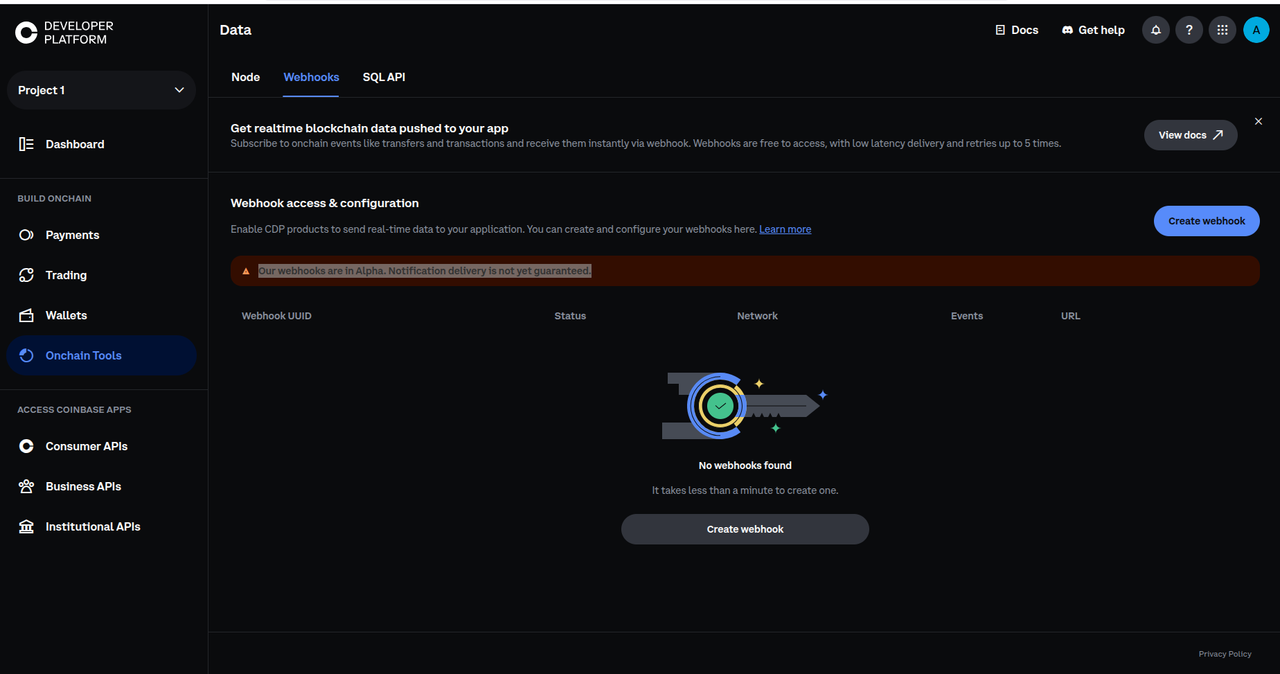Click the gray Create webhook button

(745, 529)
